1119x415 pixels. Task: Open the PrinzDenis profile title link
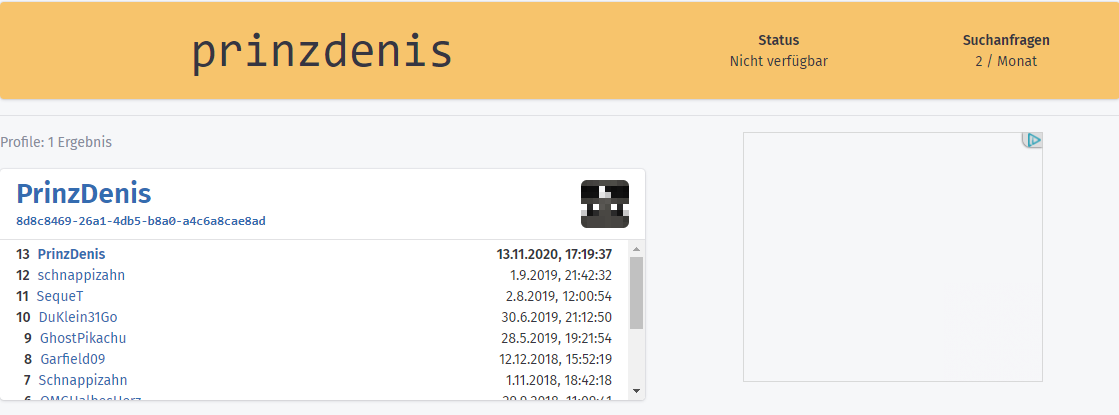pos(83,194)
